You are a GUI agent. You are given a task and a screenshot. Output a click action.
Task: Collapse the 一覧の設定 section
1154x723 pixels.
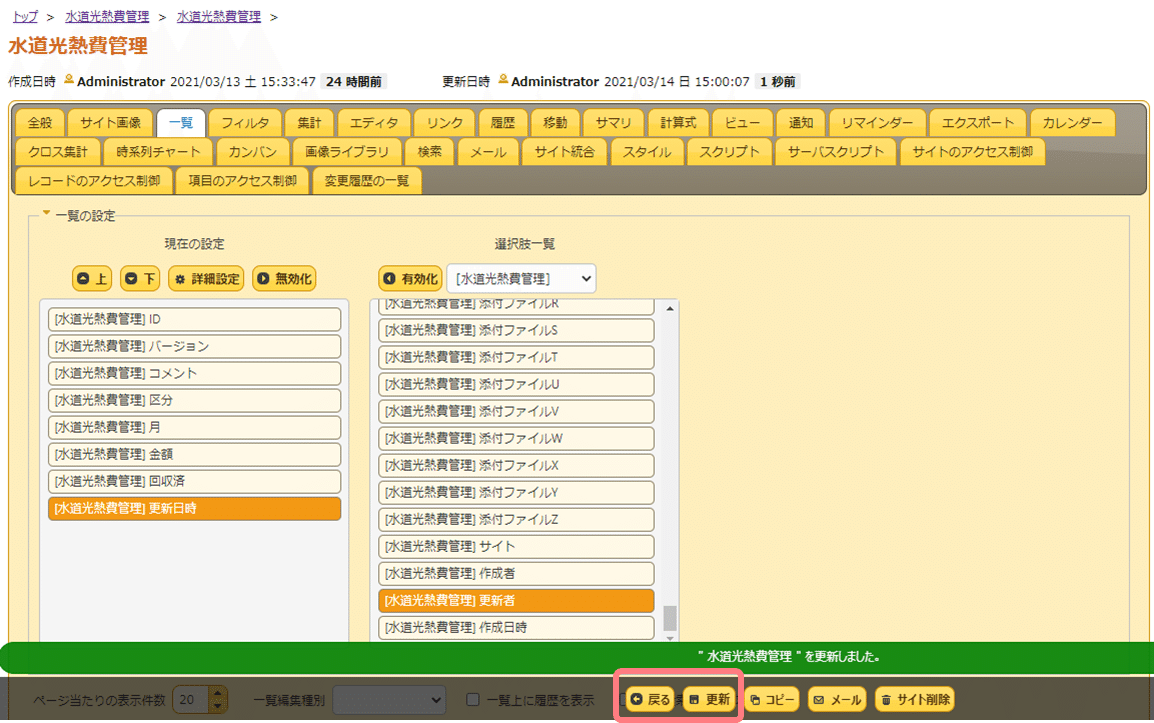[45, 214]
